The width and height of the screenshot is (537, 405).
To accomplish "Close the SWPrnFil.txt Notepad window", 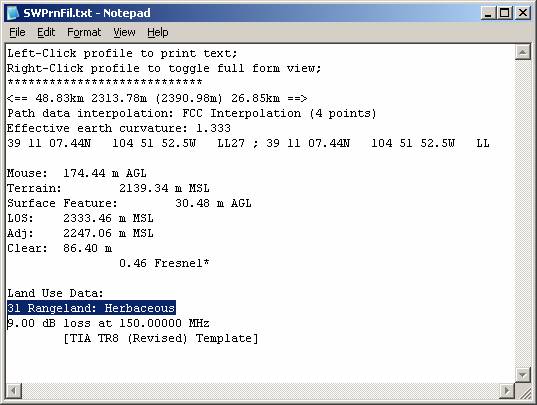I will point(523,13).
